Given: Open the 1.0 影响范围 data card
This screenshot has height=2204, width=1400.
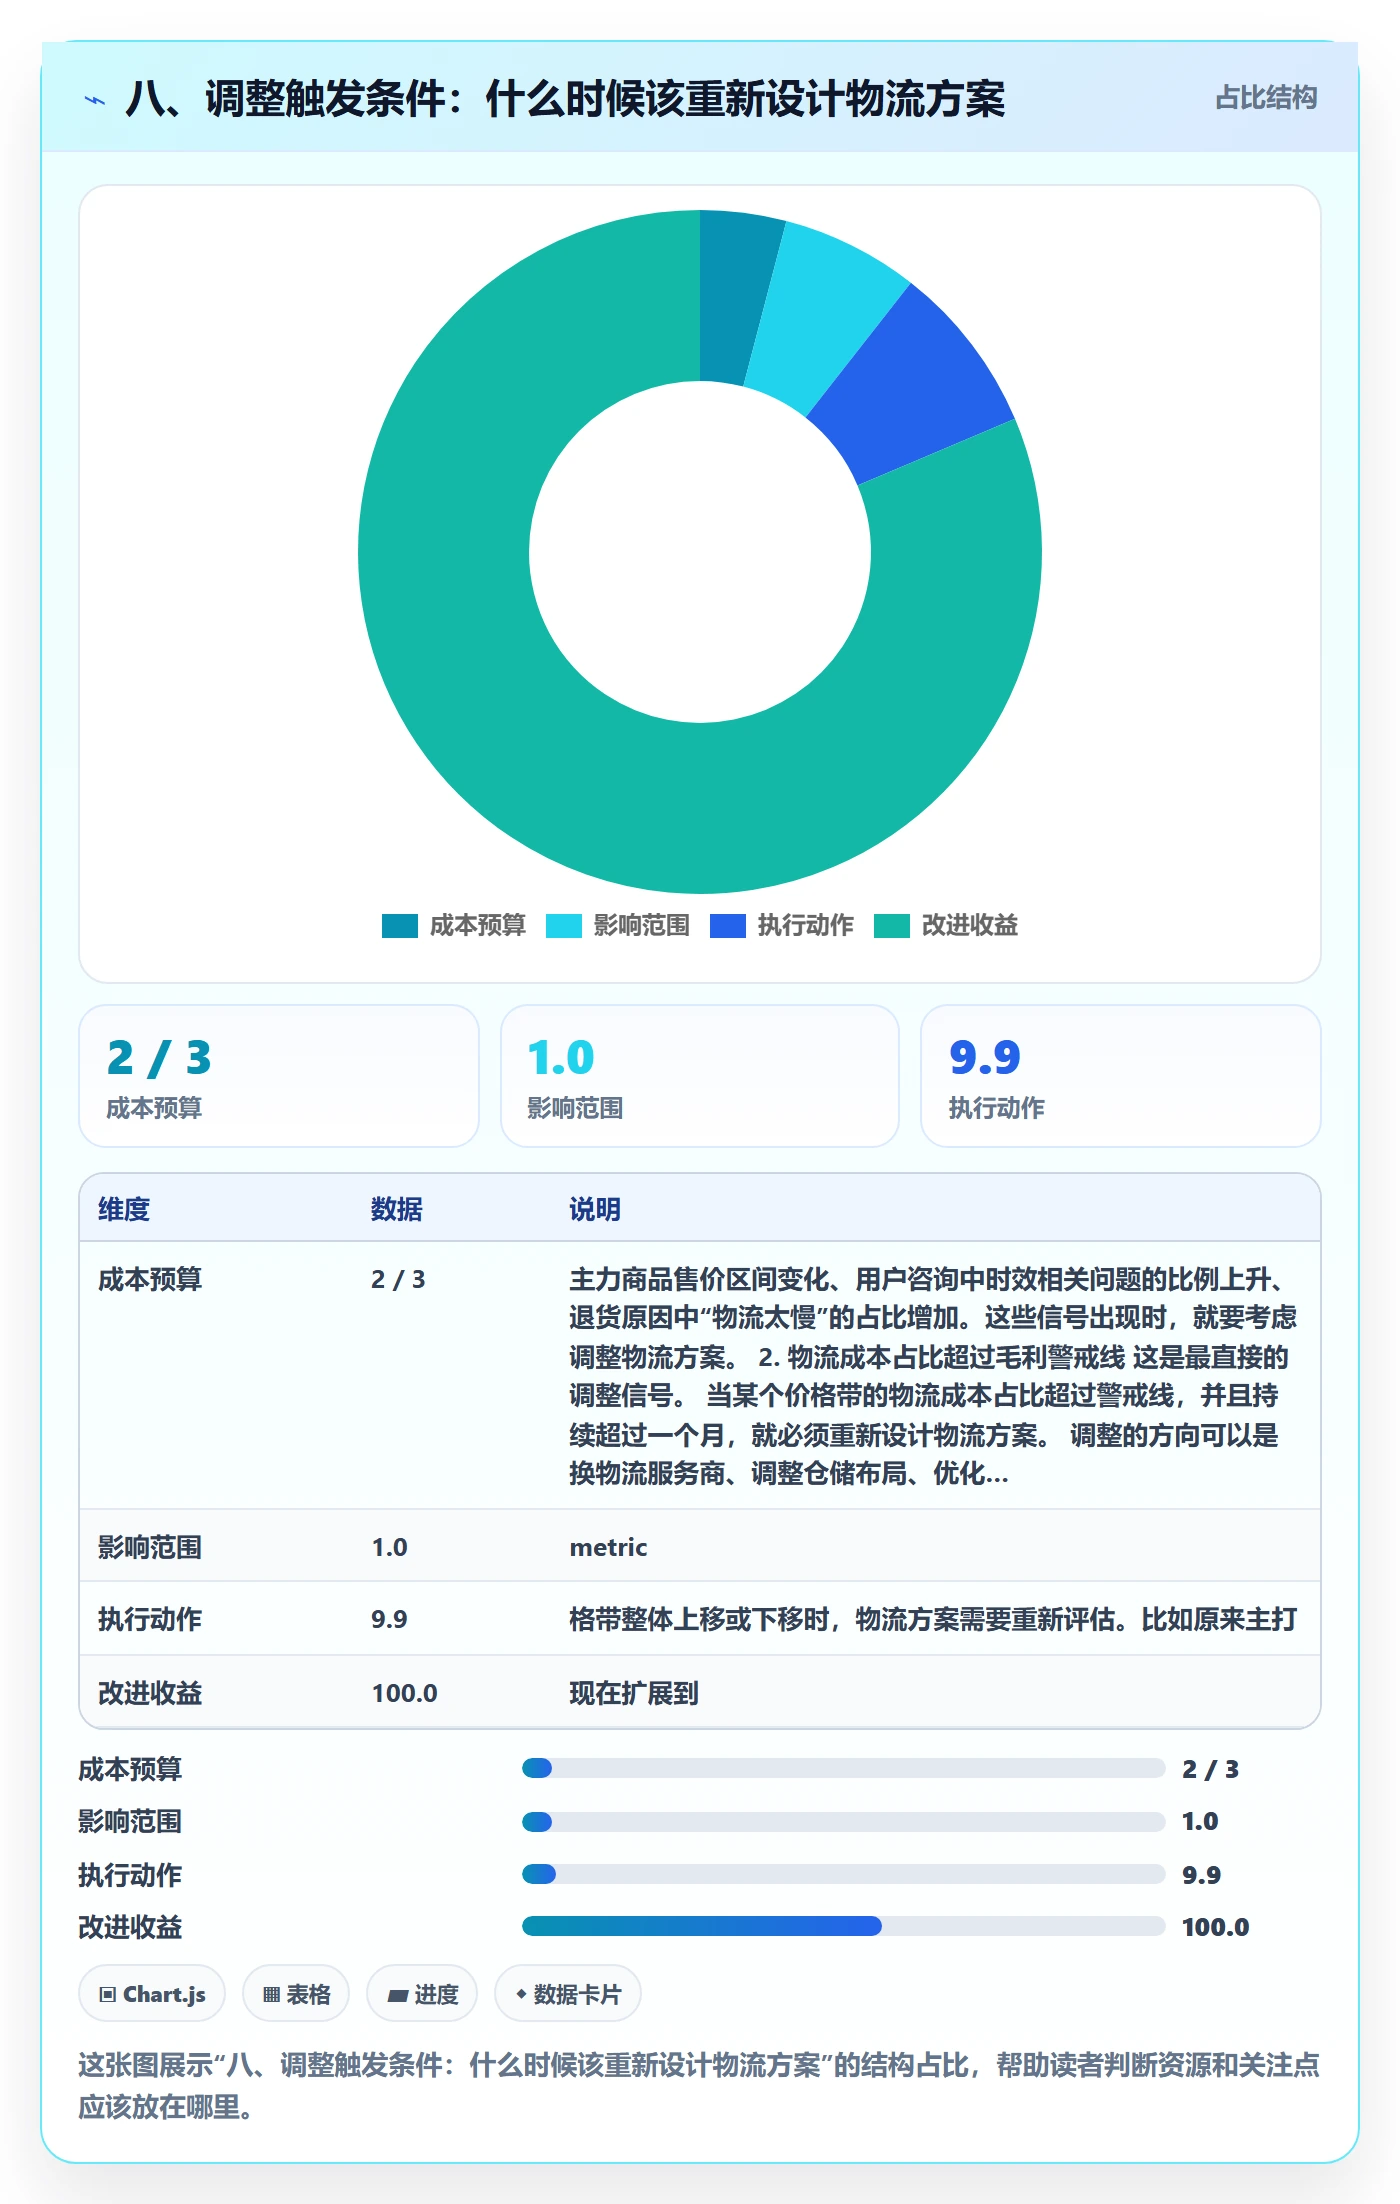Looking at the screenshot, I should 700,1076.
